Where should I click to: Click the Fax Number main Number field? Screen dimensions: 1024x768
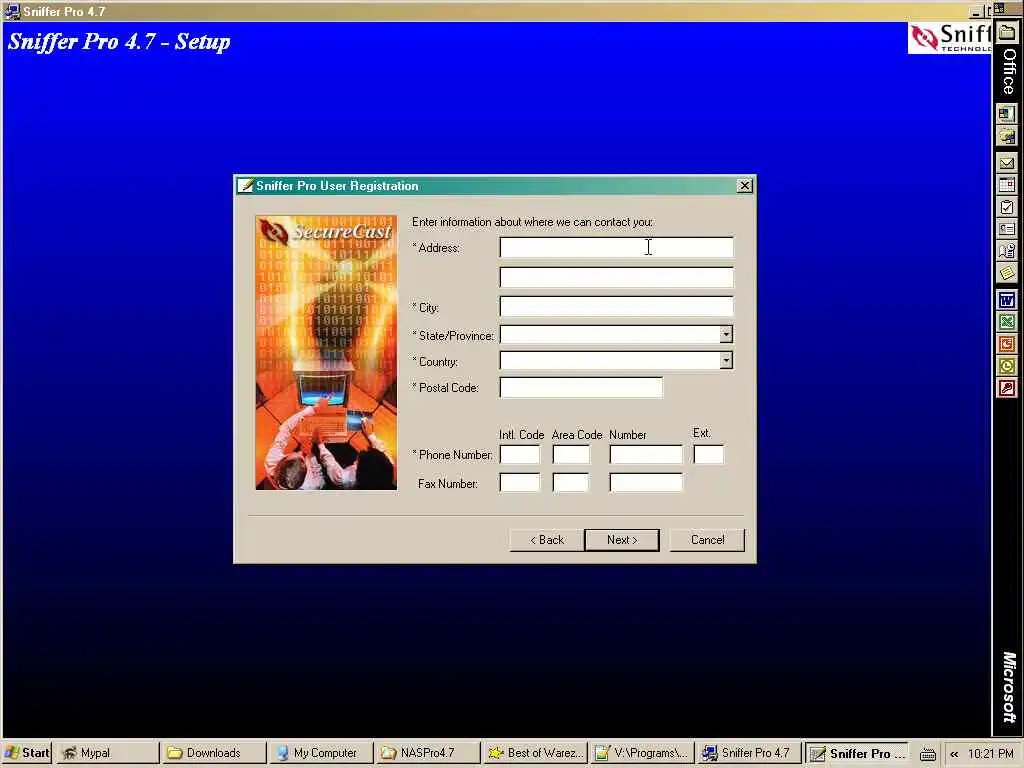coord(646,483)
